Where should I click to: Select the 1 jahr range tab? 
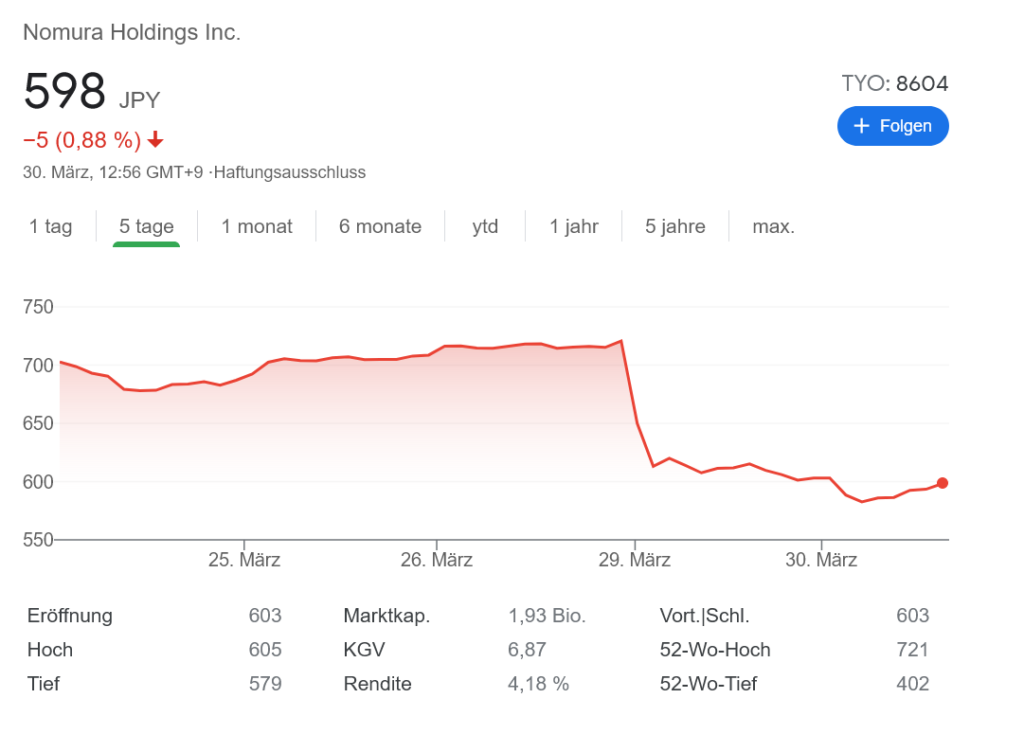[x=574, y=227]
